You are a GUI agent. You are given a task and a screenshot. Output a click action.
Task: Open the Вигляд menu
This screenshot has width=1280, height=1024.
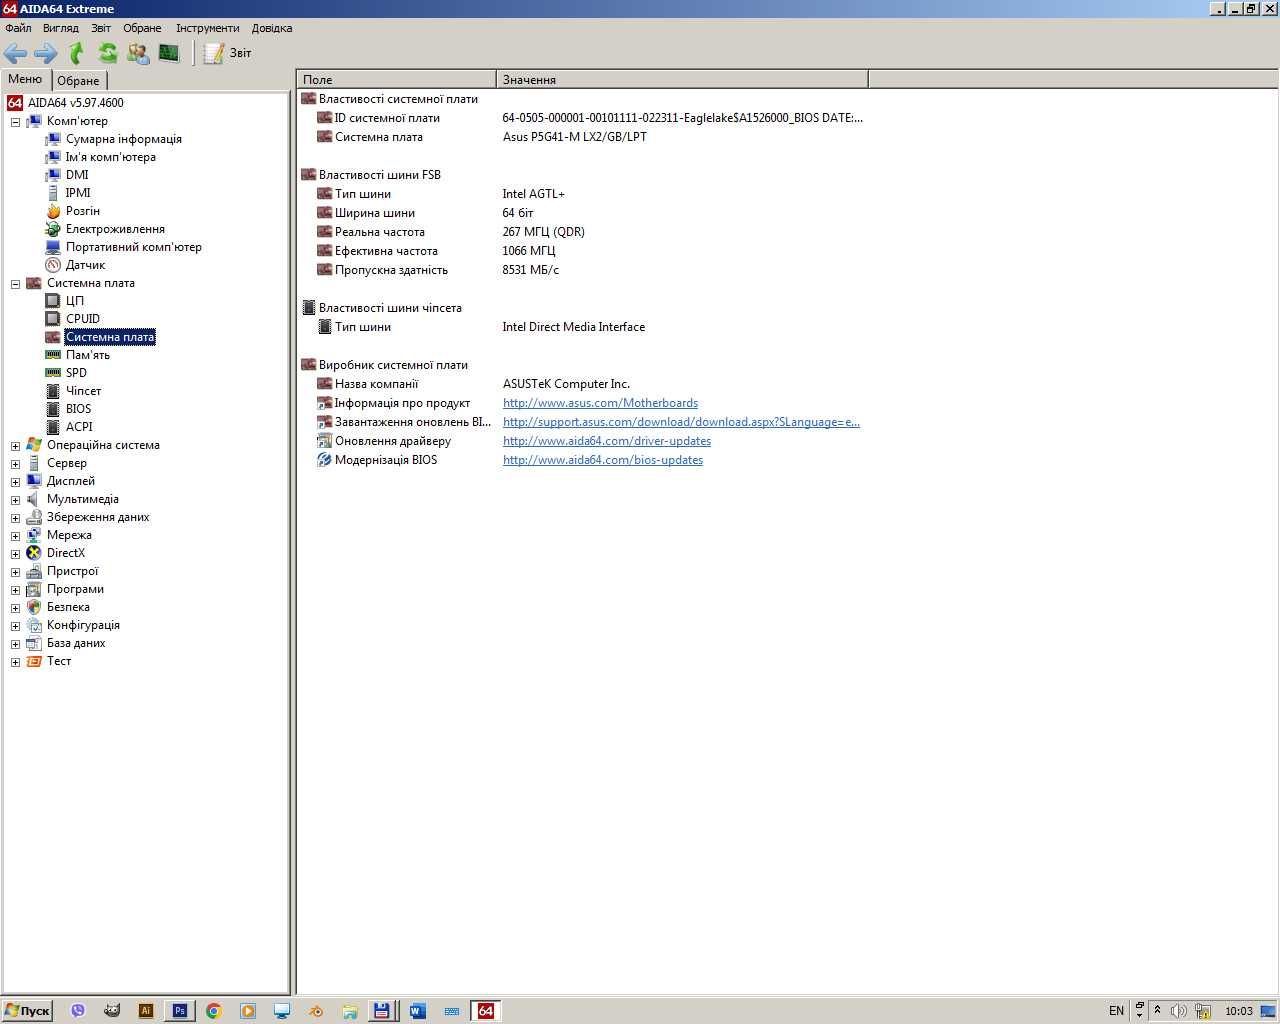61,28
